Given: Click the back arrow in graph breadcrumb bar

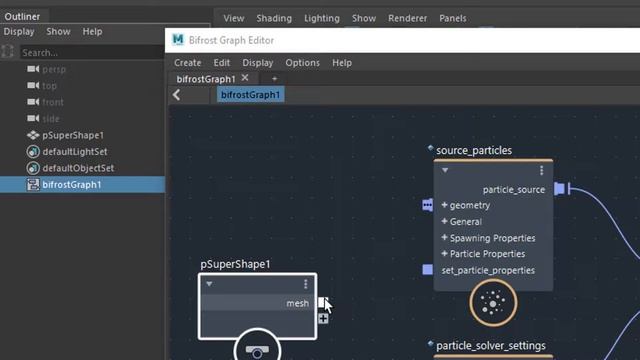Looking at the screenshot, I should (x=176, y=95).
